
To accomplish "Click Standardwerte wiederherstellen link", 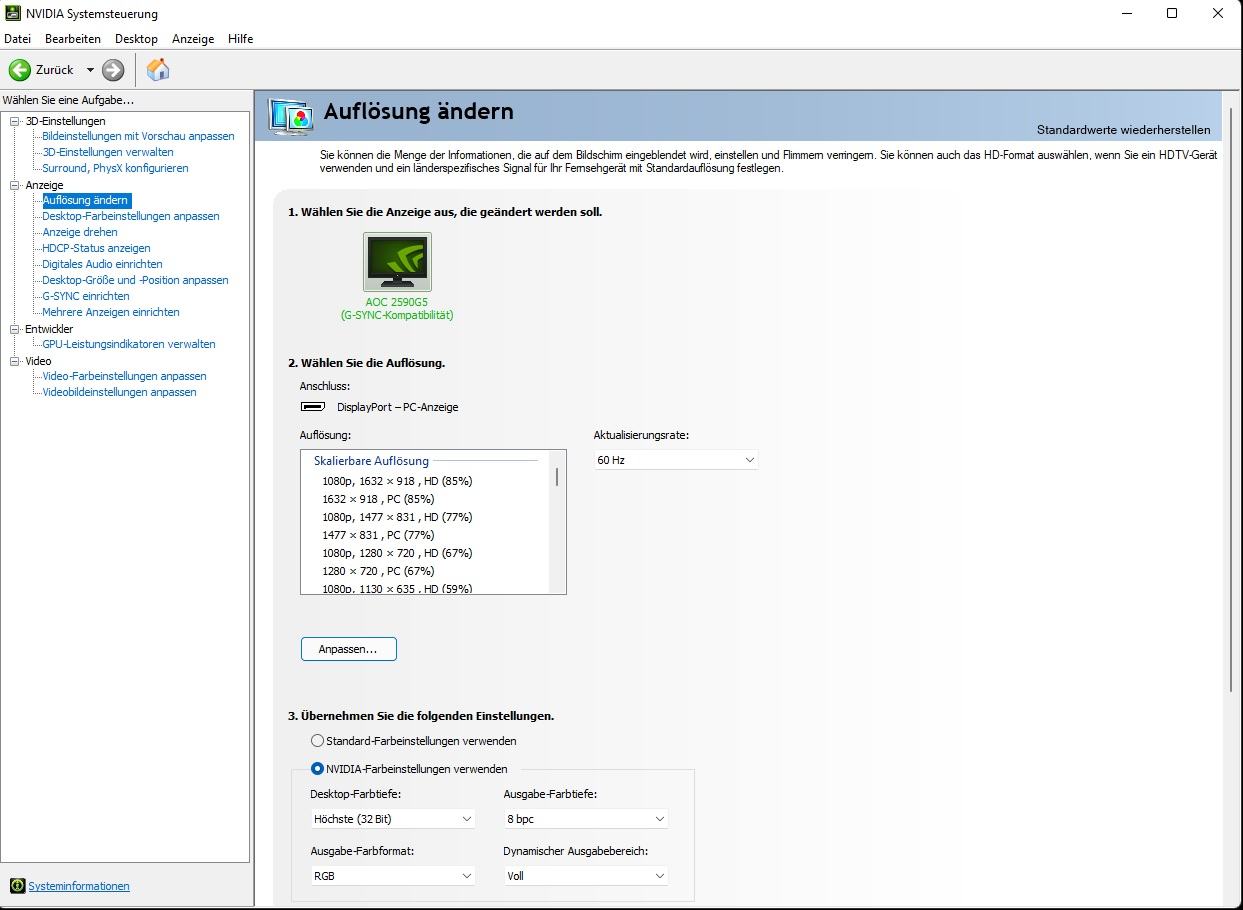I will (x=1123, y=130).
